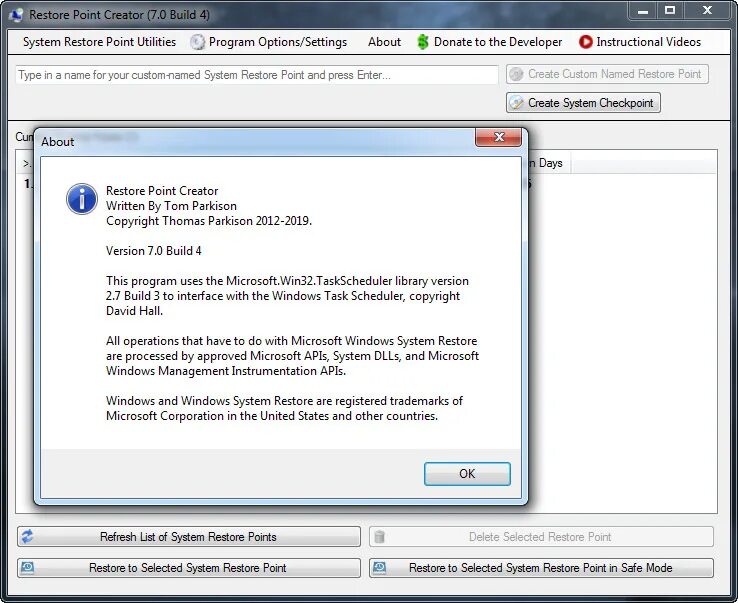This screenshot has width=738, height=603.
Task: Click the Restore Point Creator title bar app icon
Action: pyautogui.click(x=16, y=15)
